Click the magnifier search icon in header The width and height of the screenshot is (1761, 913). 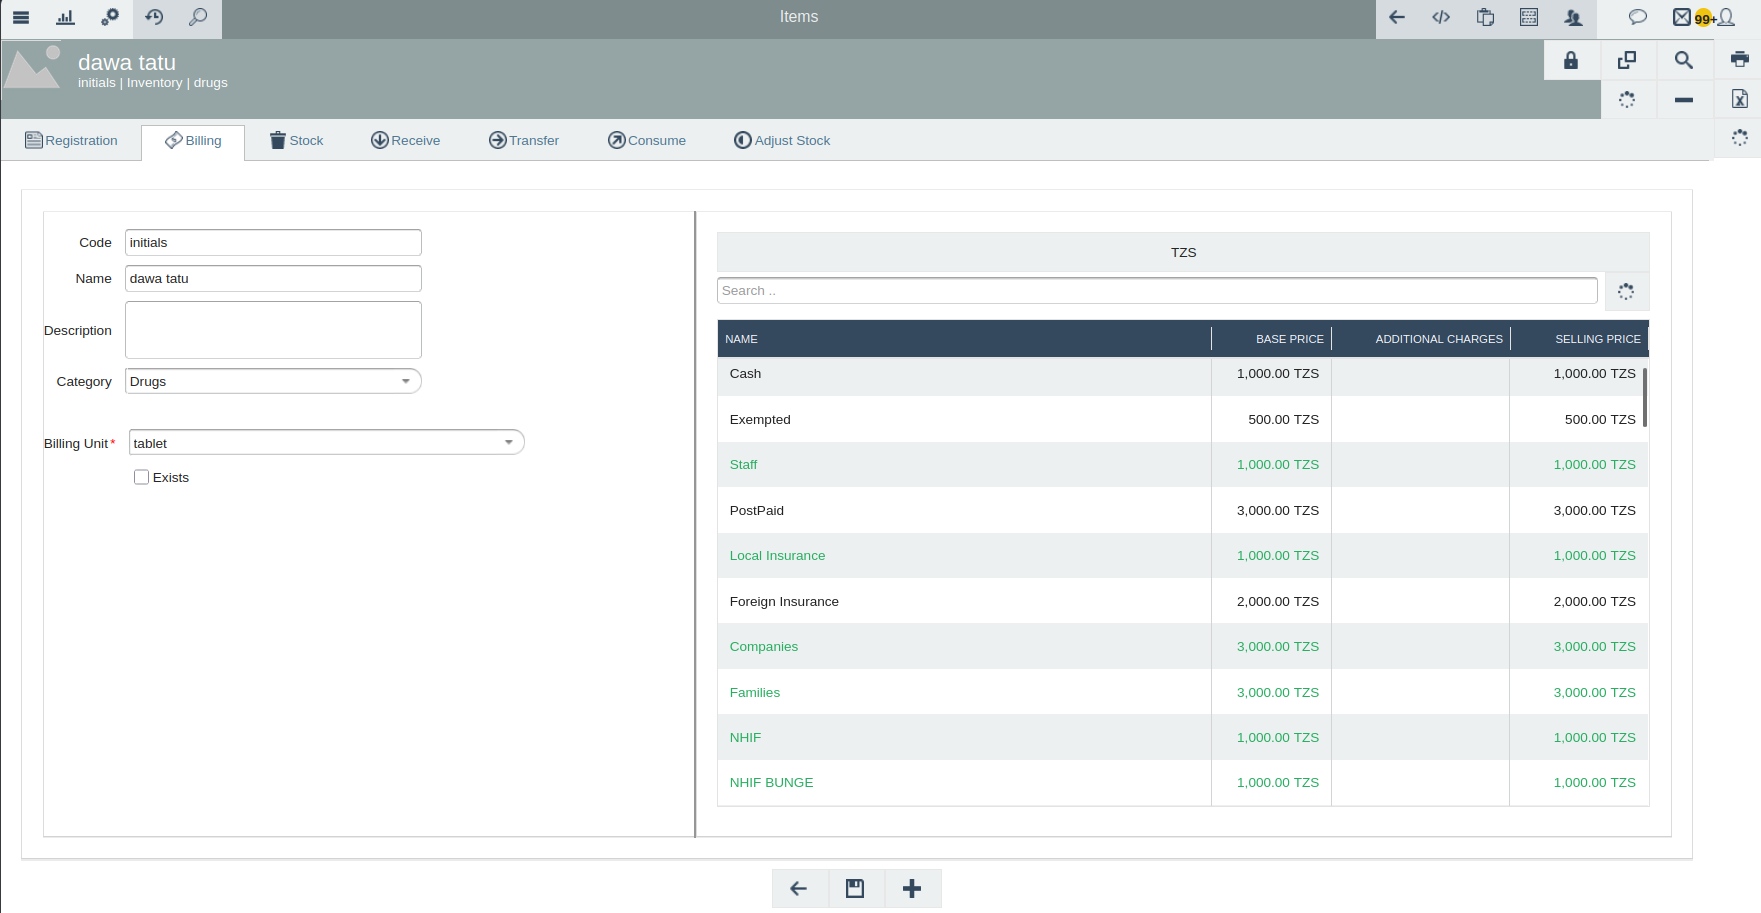[x=1684, y=60]
